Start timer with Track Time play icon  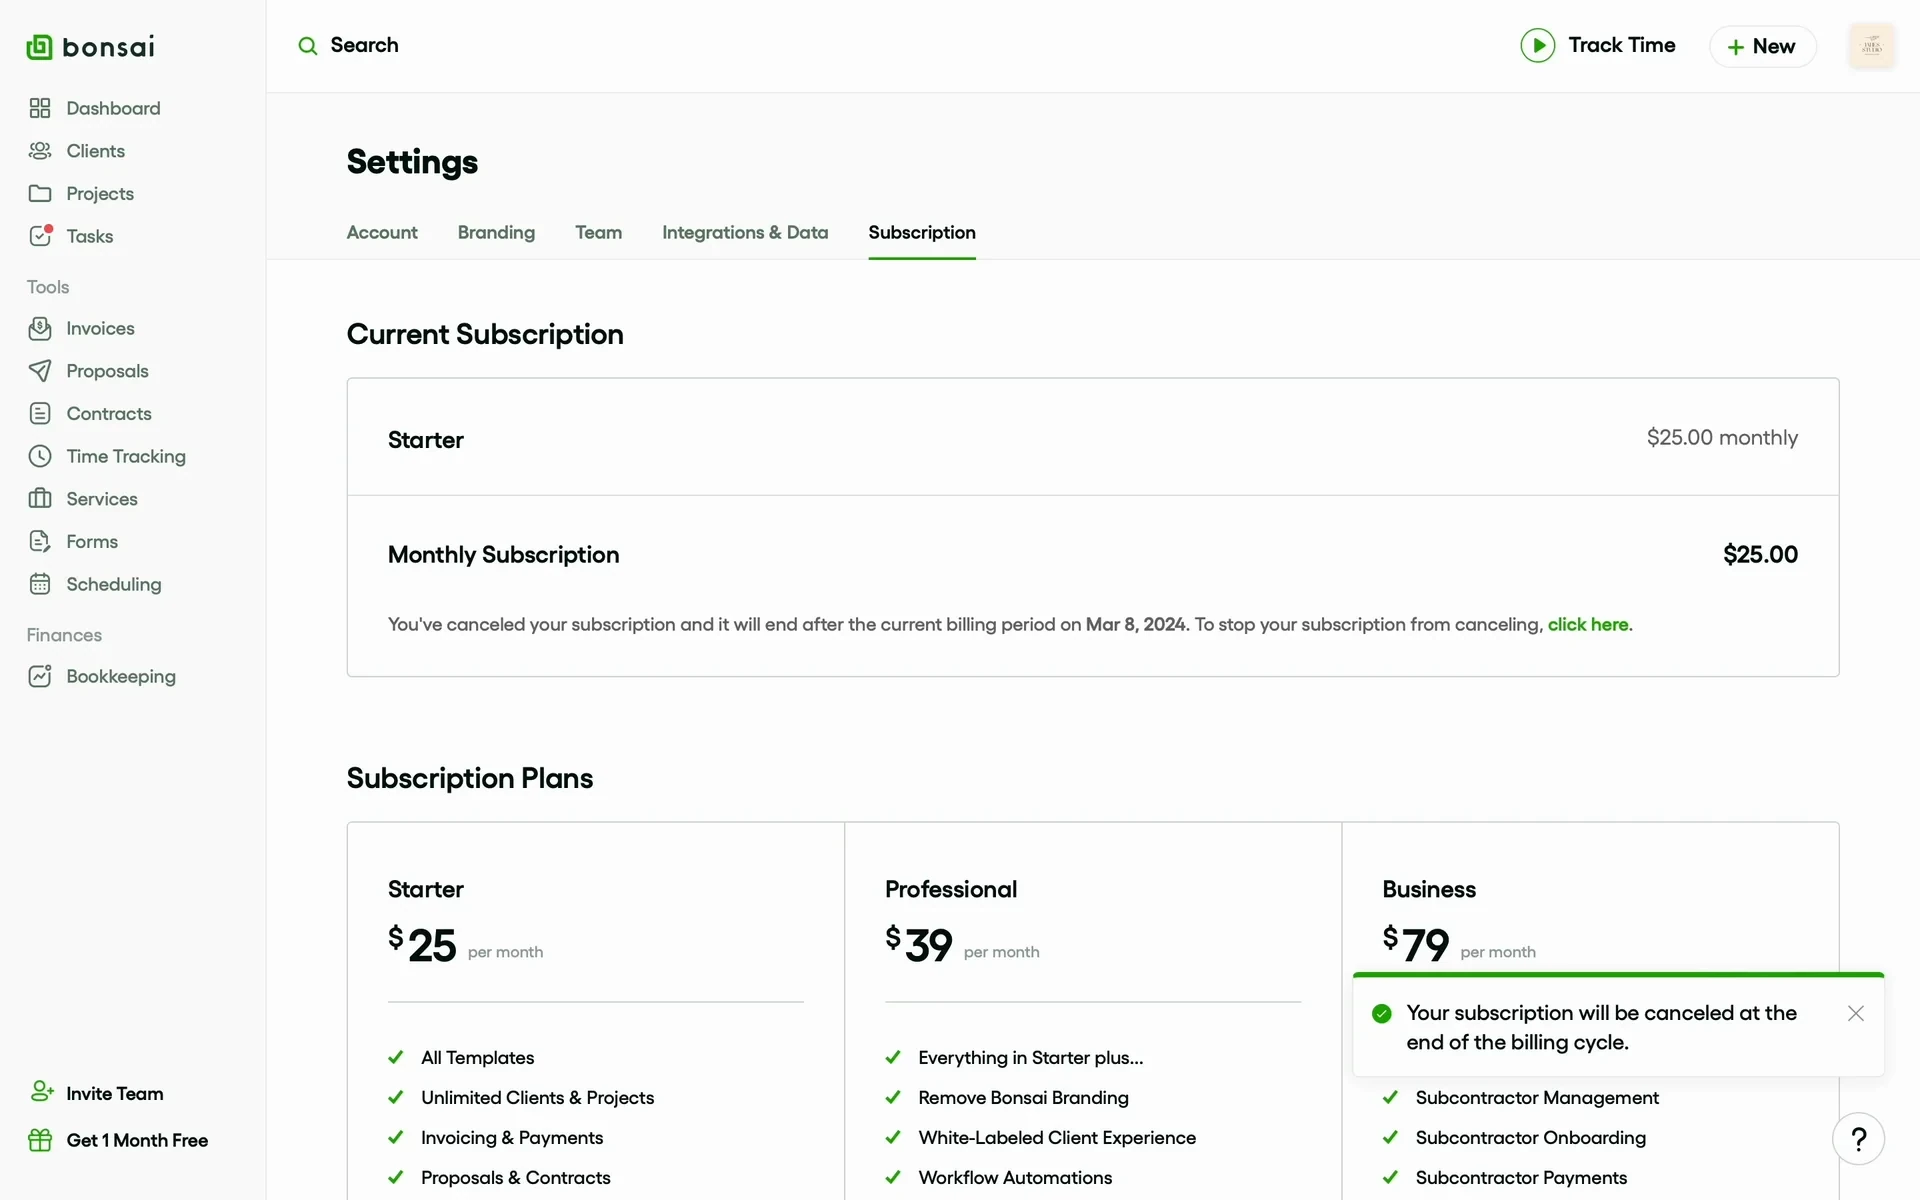pos(1537,45)
